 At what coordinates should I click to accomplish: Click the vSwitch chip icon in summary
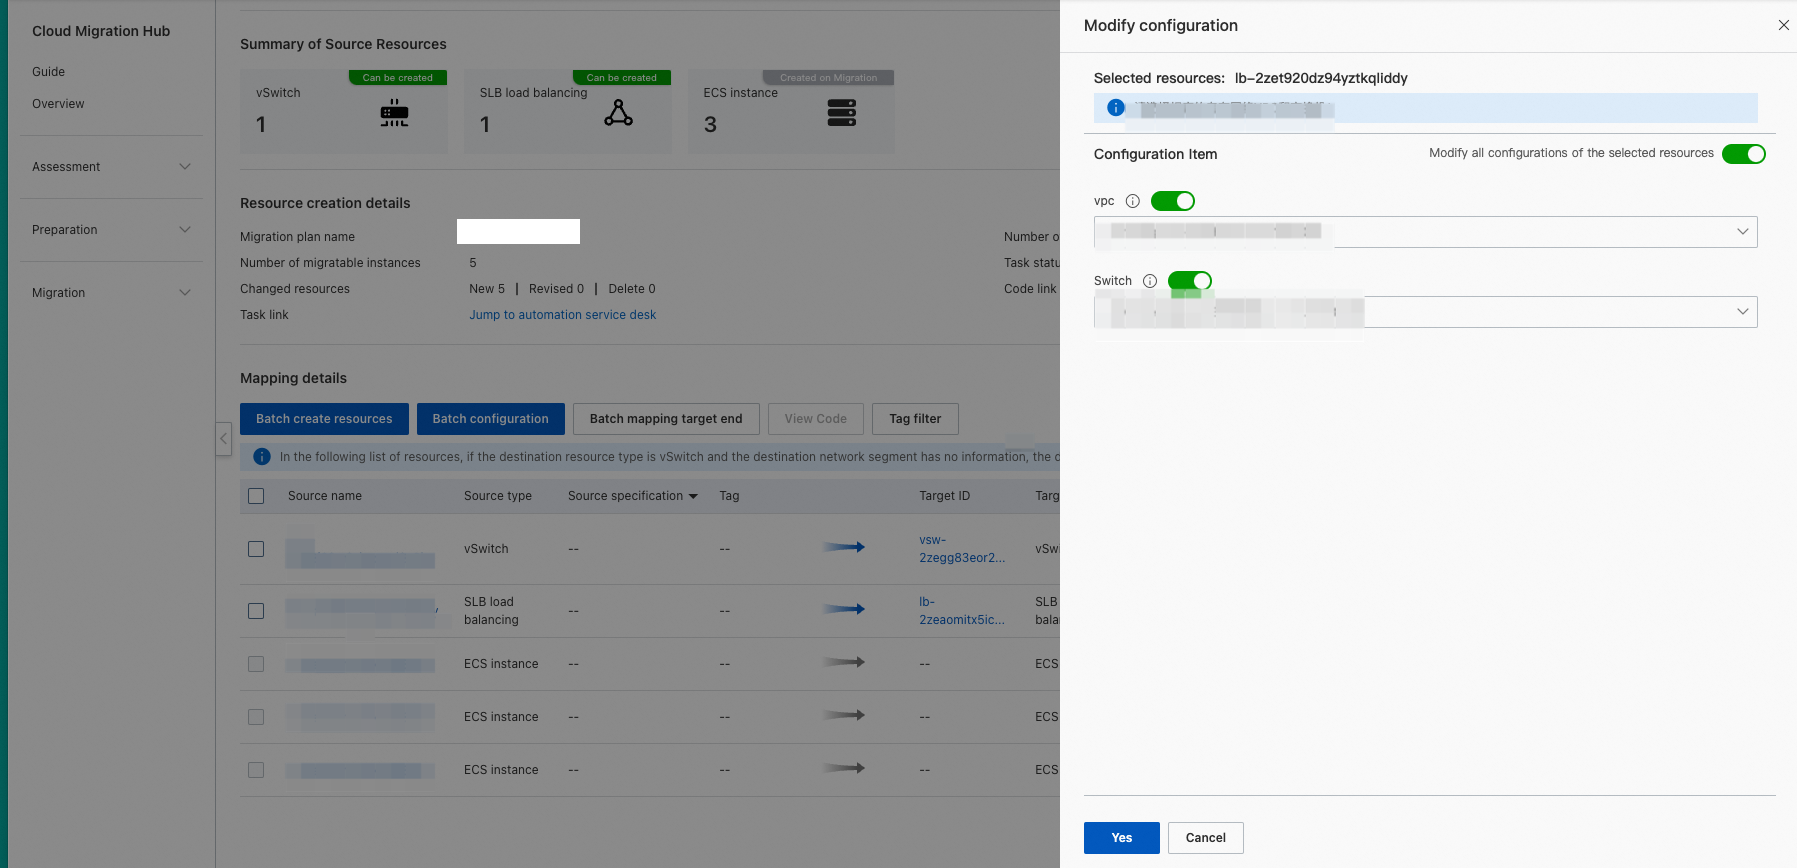click(394, 114)
